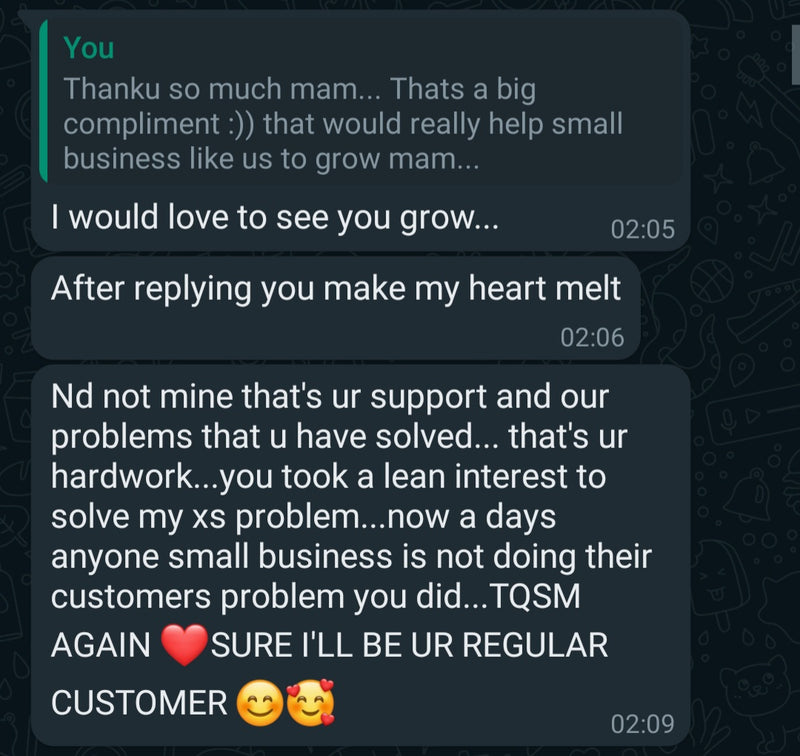Click the 02:09 timestamp
The height and width of the screenshot is (756, 800).
[x=642, y=723]
